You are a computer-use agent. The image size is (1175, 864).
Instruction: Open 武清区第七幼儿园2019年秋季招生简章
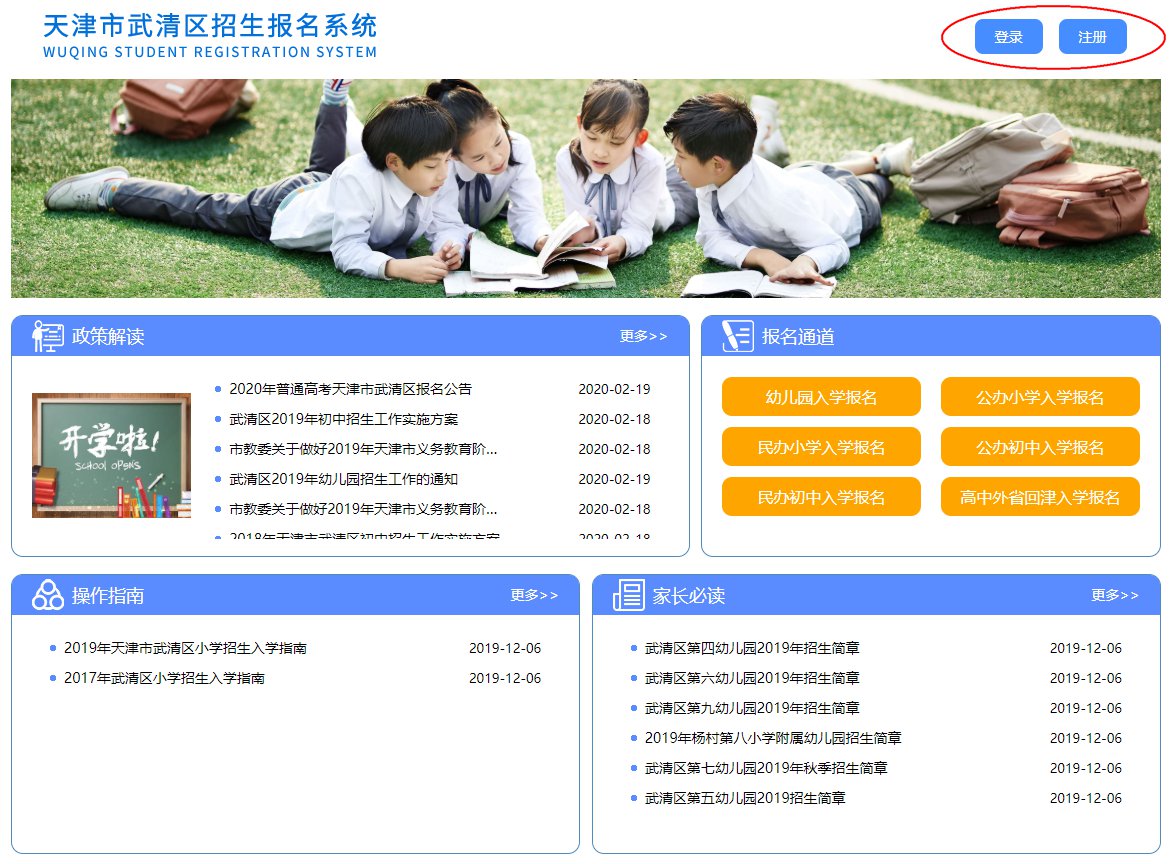(766, 768)
